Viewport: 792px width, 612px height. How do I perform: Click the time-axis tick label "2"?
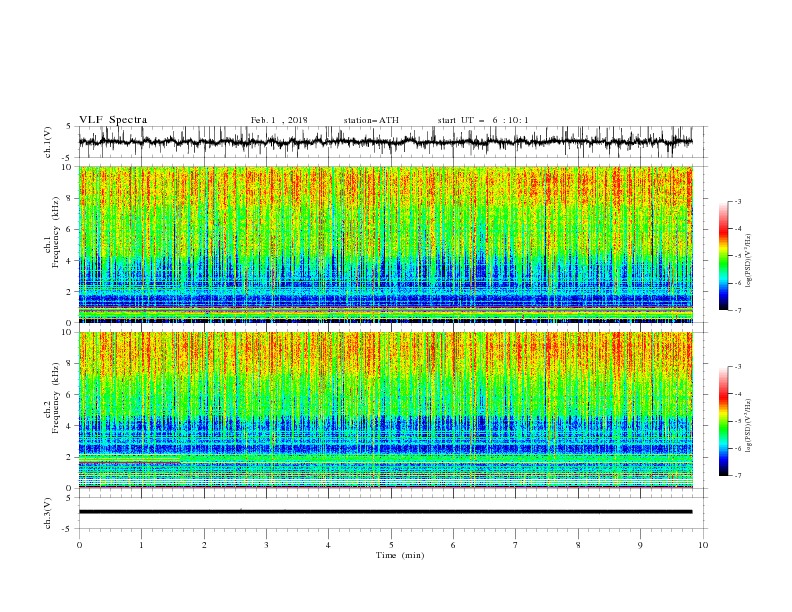[x=204, y=545]
